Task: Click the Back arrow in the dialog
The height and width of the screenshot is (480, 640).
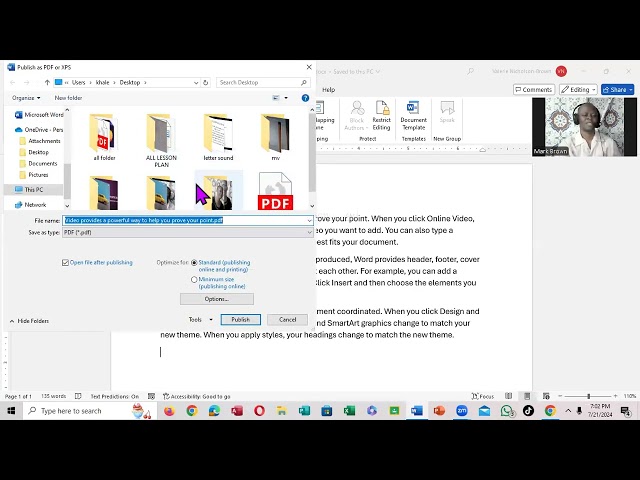Action: click(x=13, y=82)
